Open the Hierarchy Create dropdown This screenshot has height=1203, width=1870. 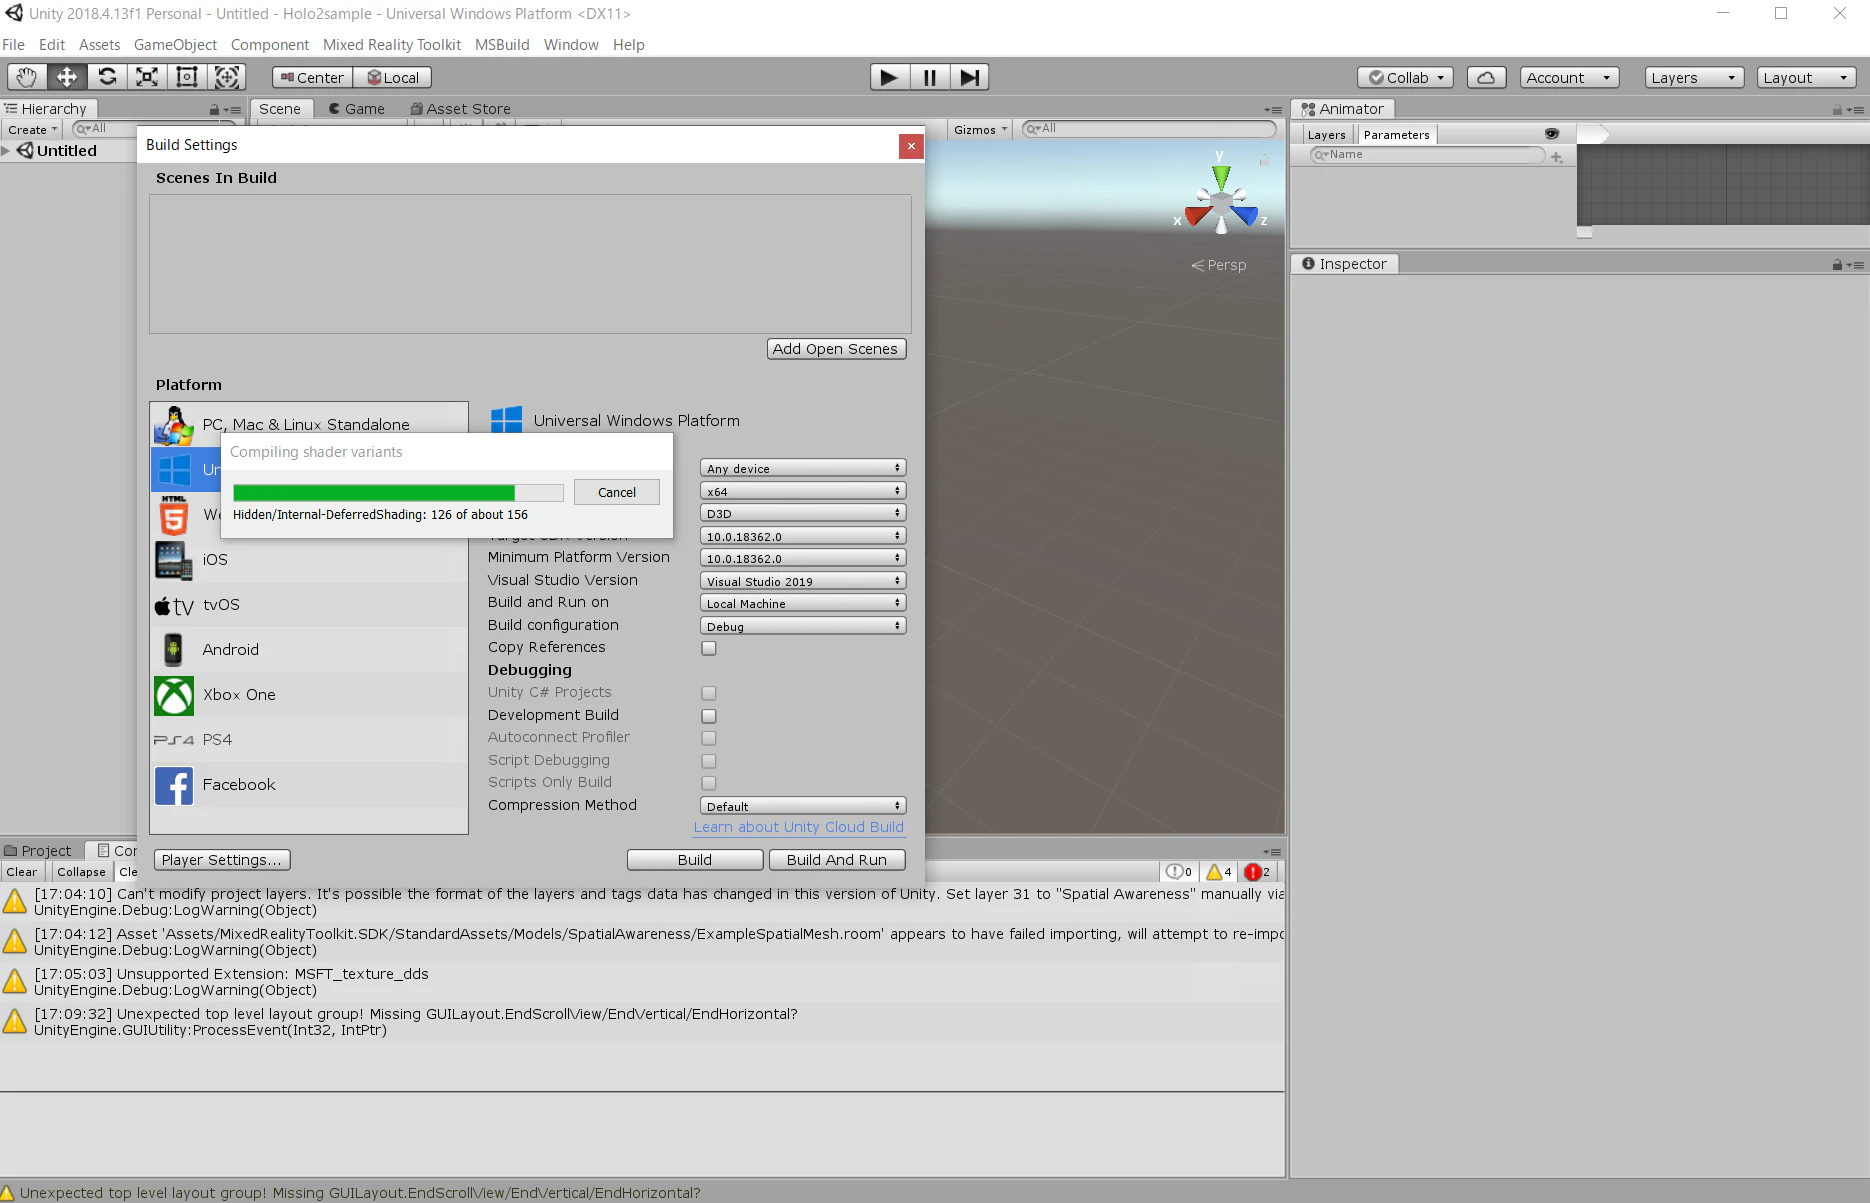33,130
